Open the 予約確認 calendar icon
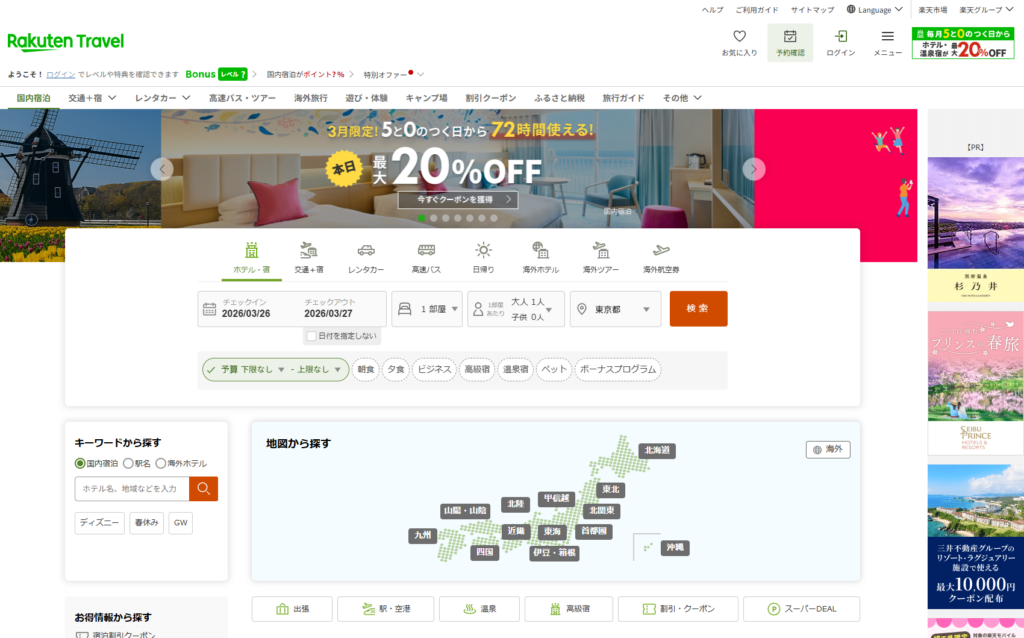The width and height of the screenshot is (1024, 638). coord(790,37)
